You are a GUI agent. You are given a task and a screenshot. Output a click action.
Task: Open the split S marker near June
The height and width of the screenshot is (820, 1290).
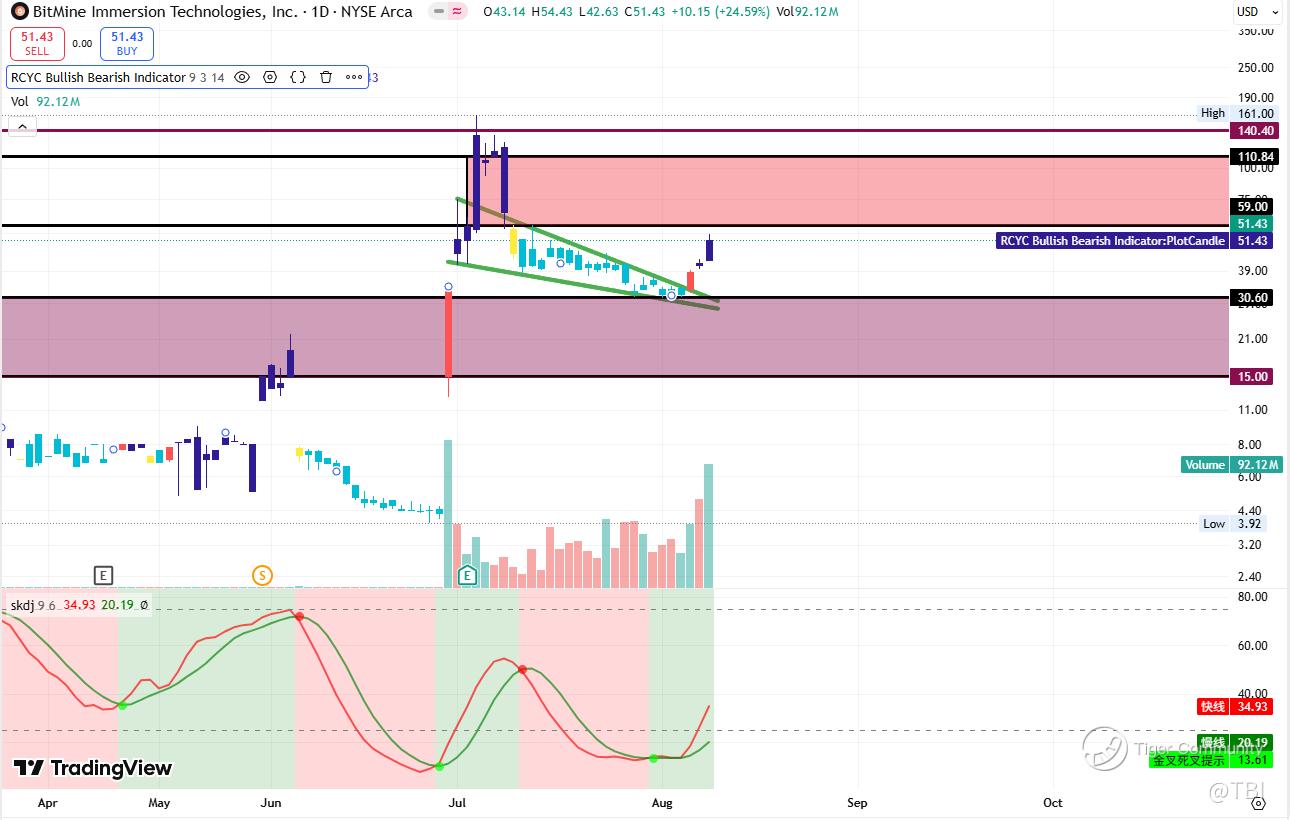pos(262,575)
